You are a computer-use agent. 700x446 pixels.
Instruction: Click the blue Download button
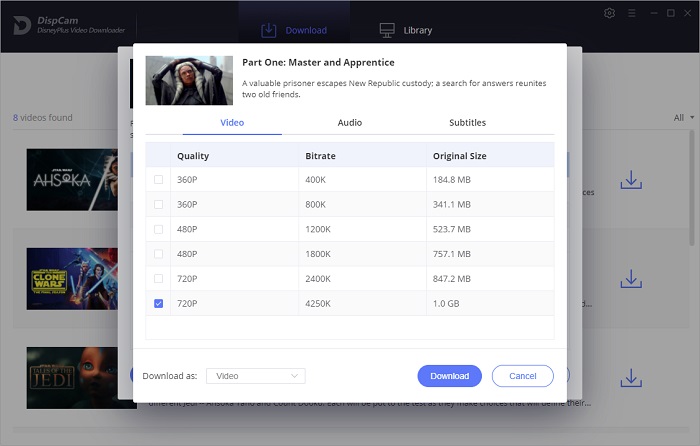450,376
